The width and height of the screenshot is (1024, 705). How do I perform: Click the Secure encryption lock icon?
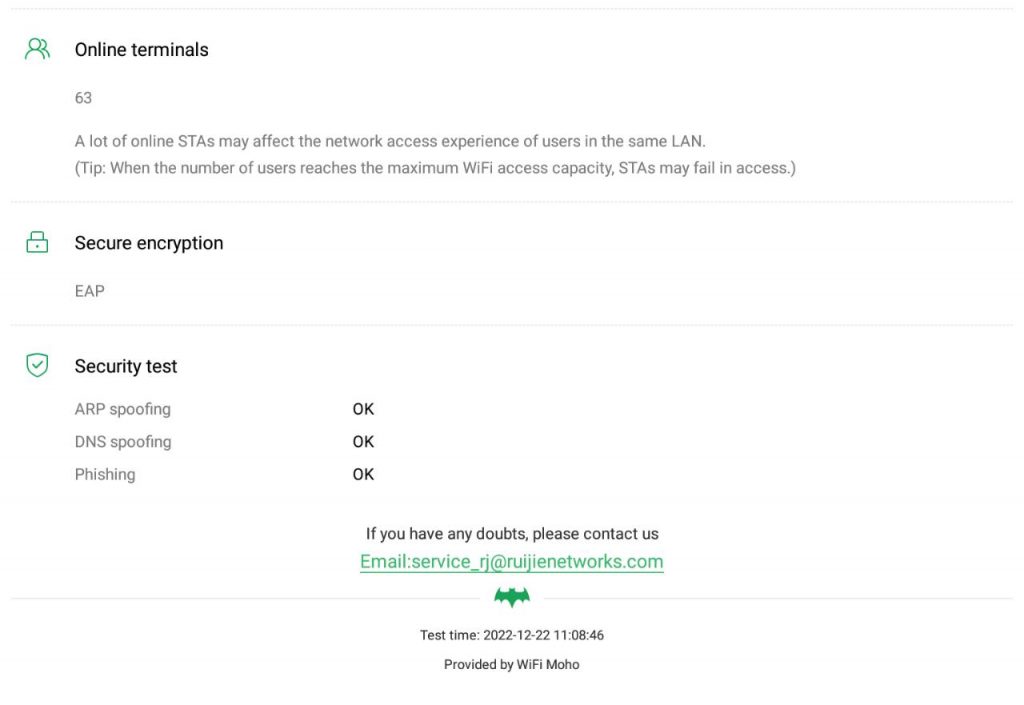tap(37, 243)
